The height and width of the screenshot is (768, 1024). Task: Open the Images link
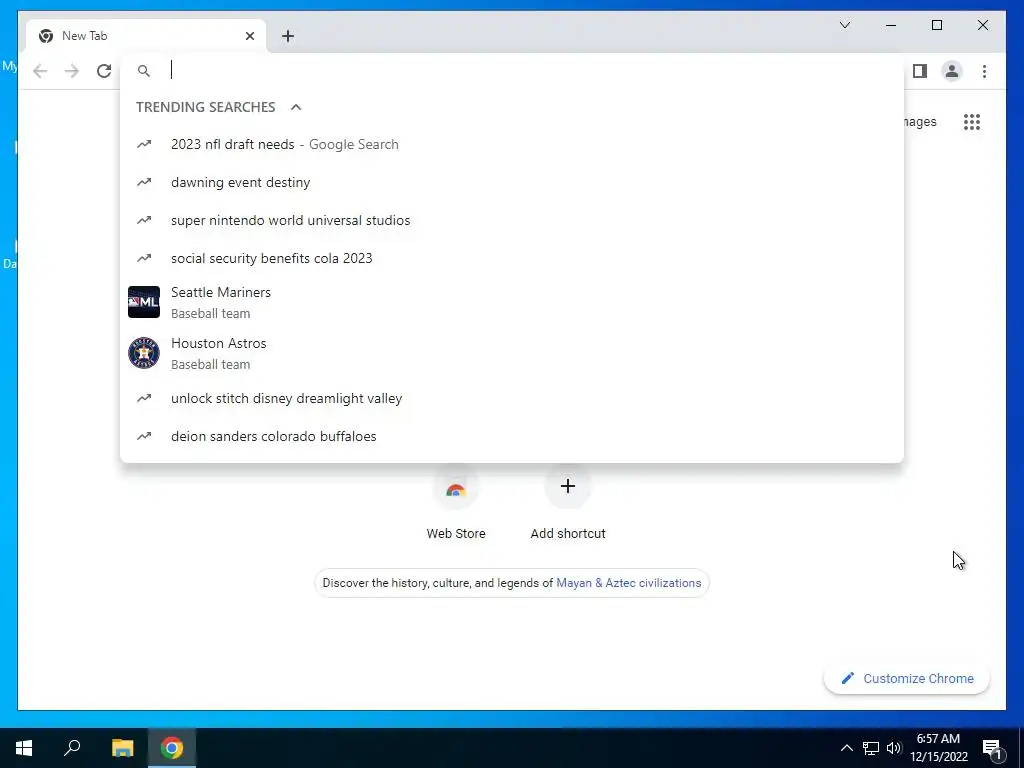(x=920, y=122)
